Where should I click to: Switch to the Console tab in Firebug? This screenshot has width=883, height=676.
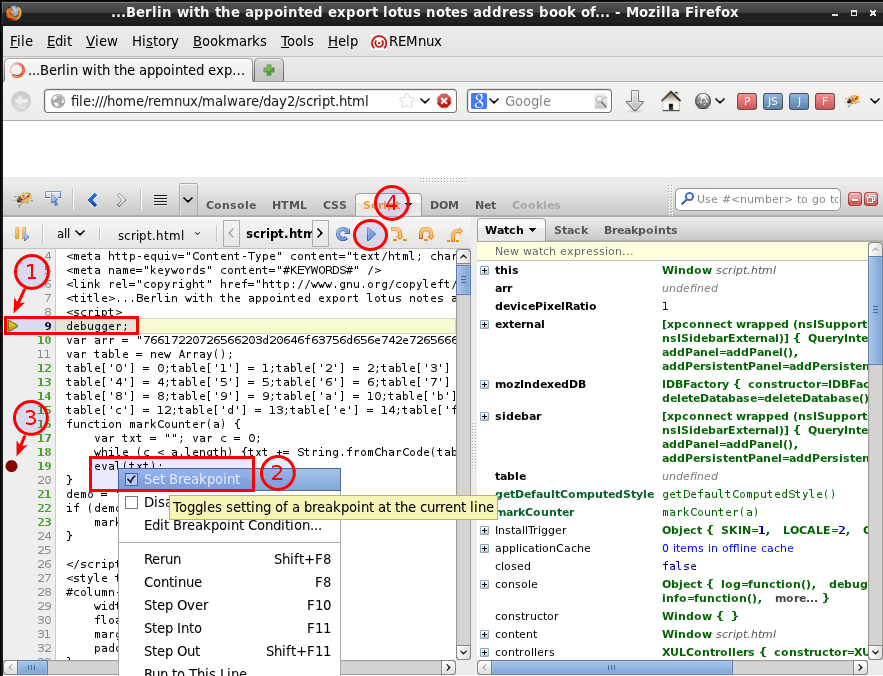coord(230,205)
